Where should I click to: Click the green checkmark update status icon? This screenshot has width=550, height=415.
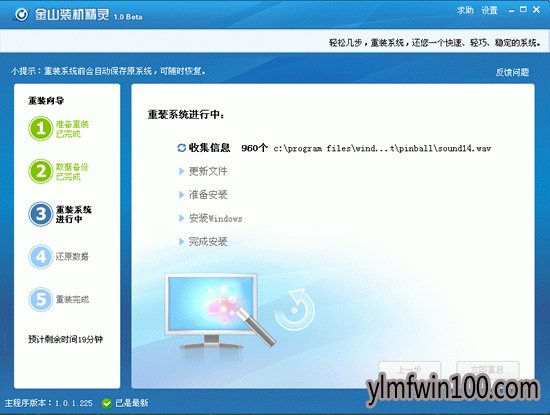(107, 403)
